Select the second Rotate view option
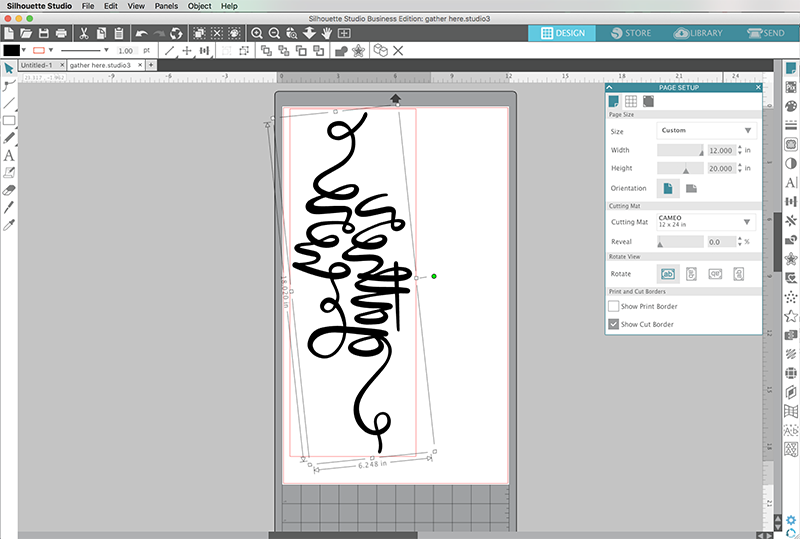The width and height of the screenshot is (800, 539). (x=691, y=274)
